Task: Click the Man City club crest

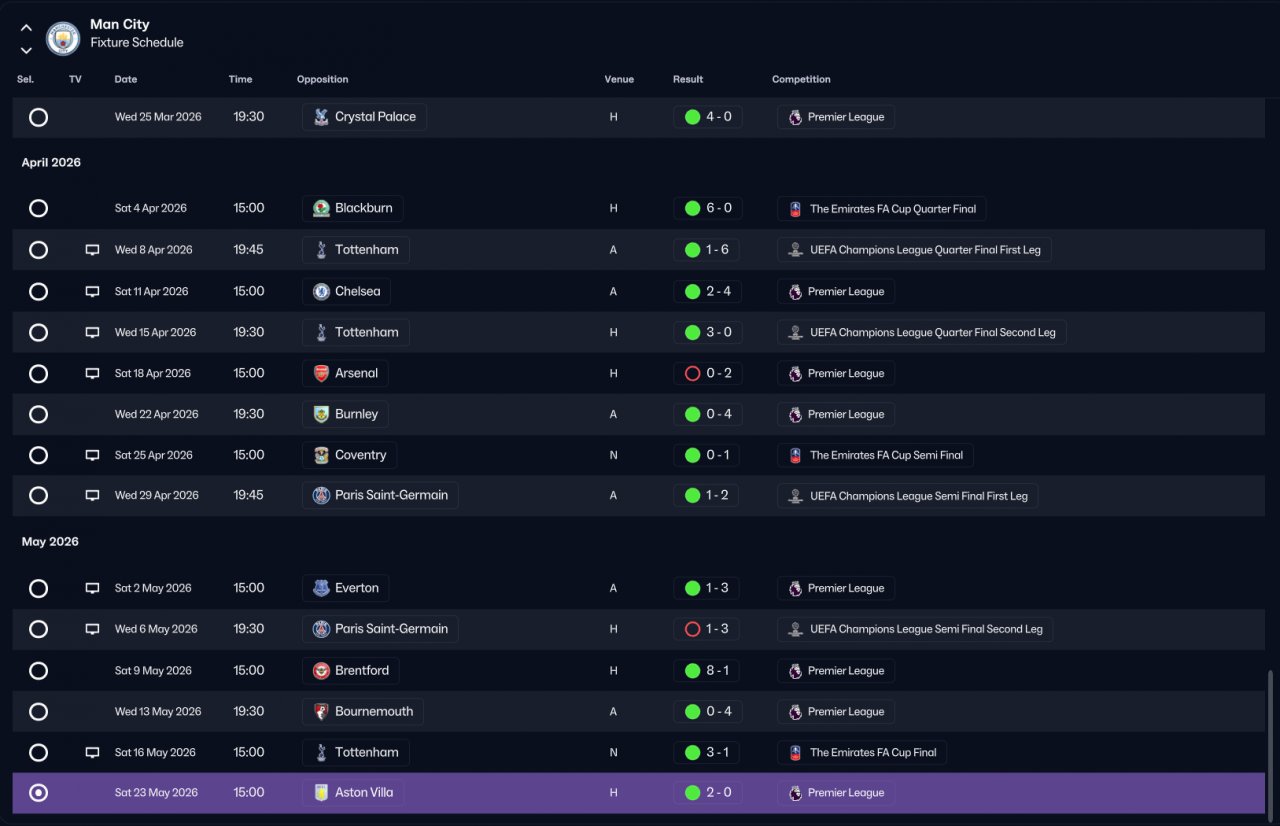Action: click(63, 38)
